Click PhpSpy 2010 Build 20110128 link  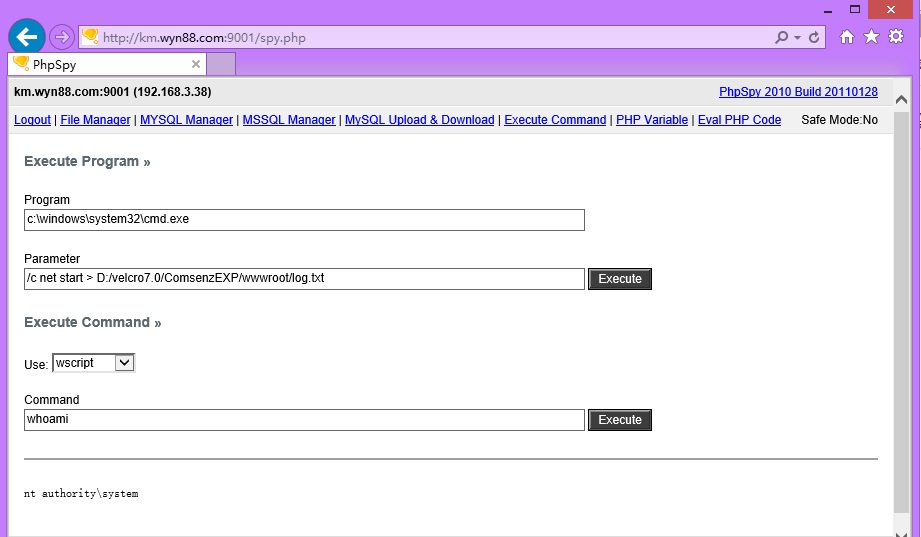tap(798, 92)
